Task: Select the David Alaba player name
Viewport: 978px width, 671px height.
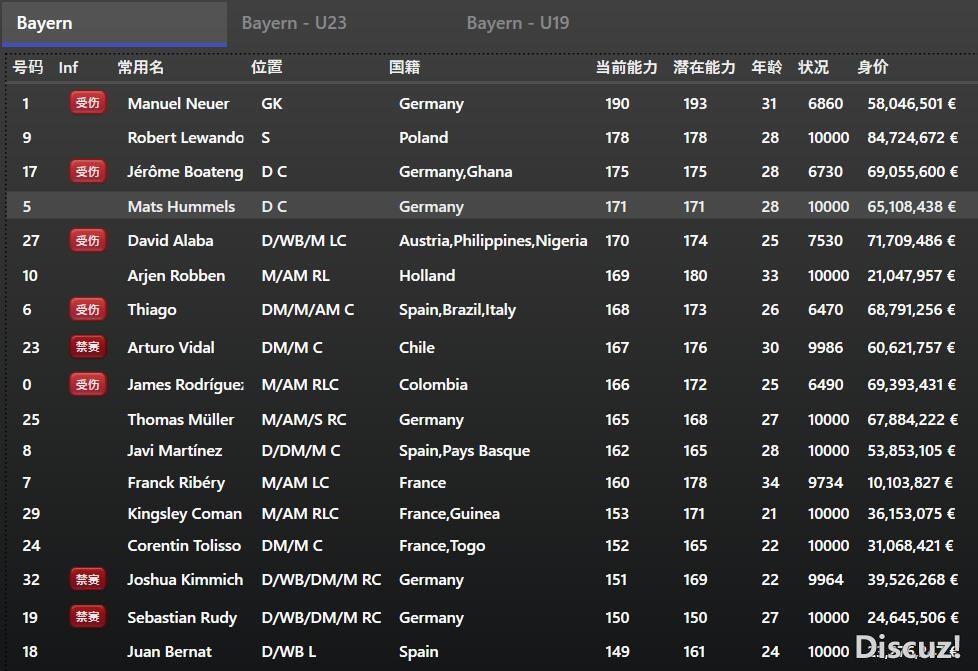Action: pyautogui.click(x=170, y=241)
